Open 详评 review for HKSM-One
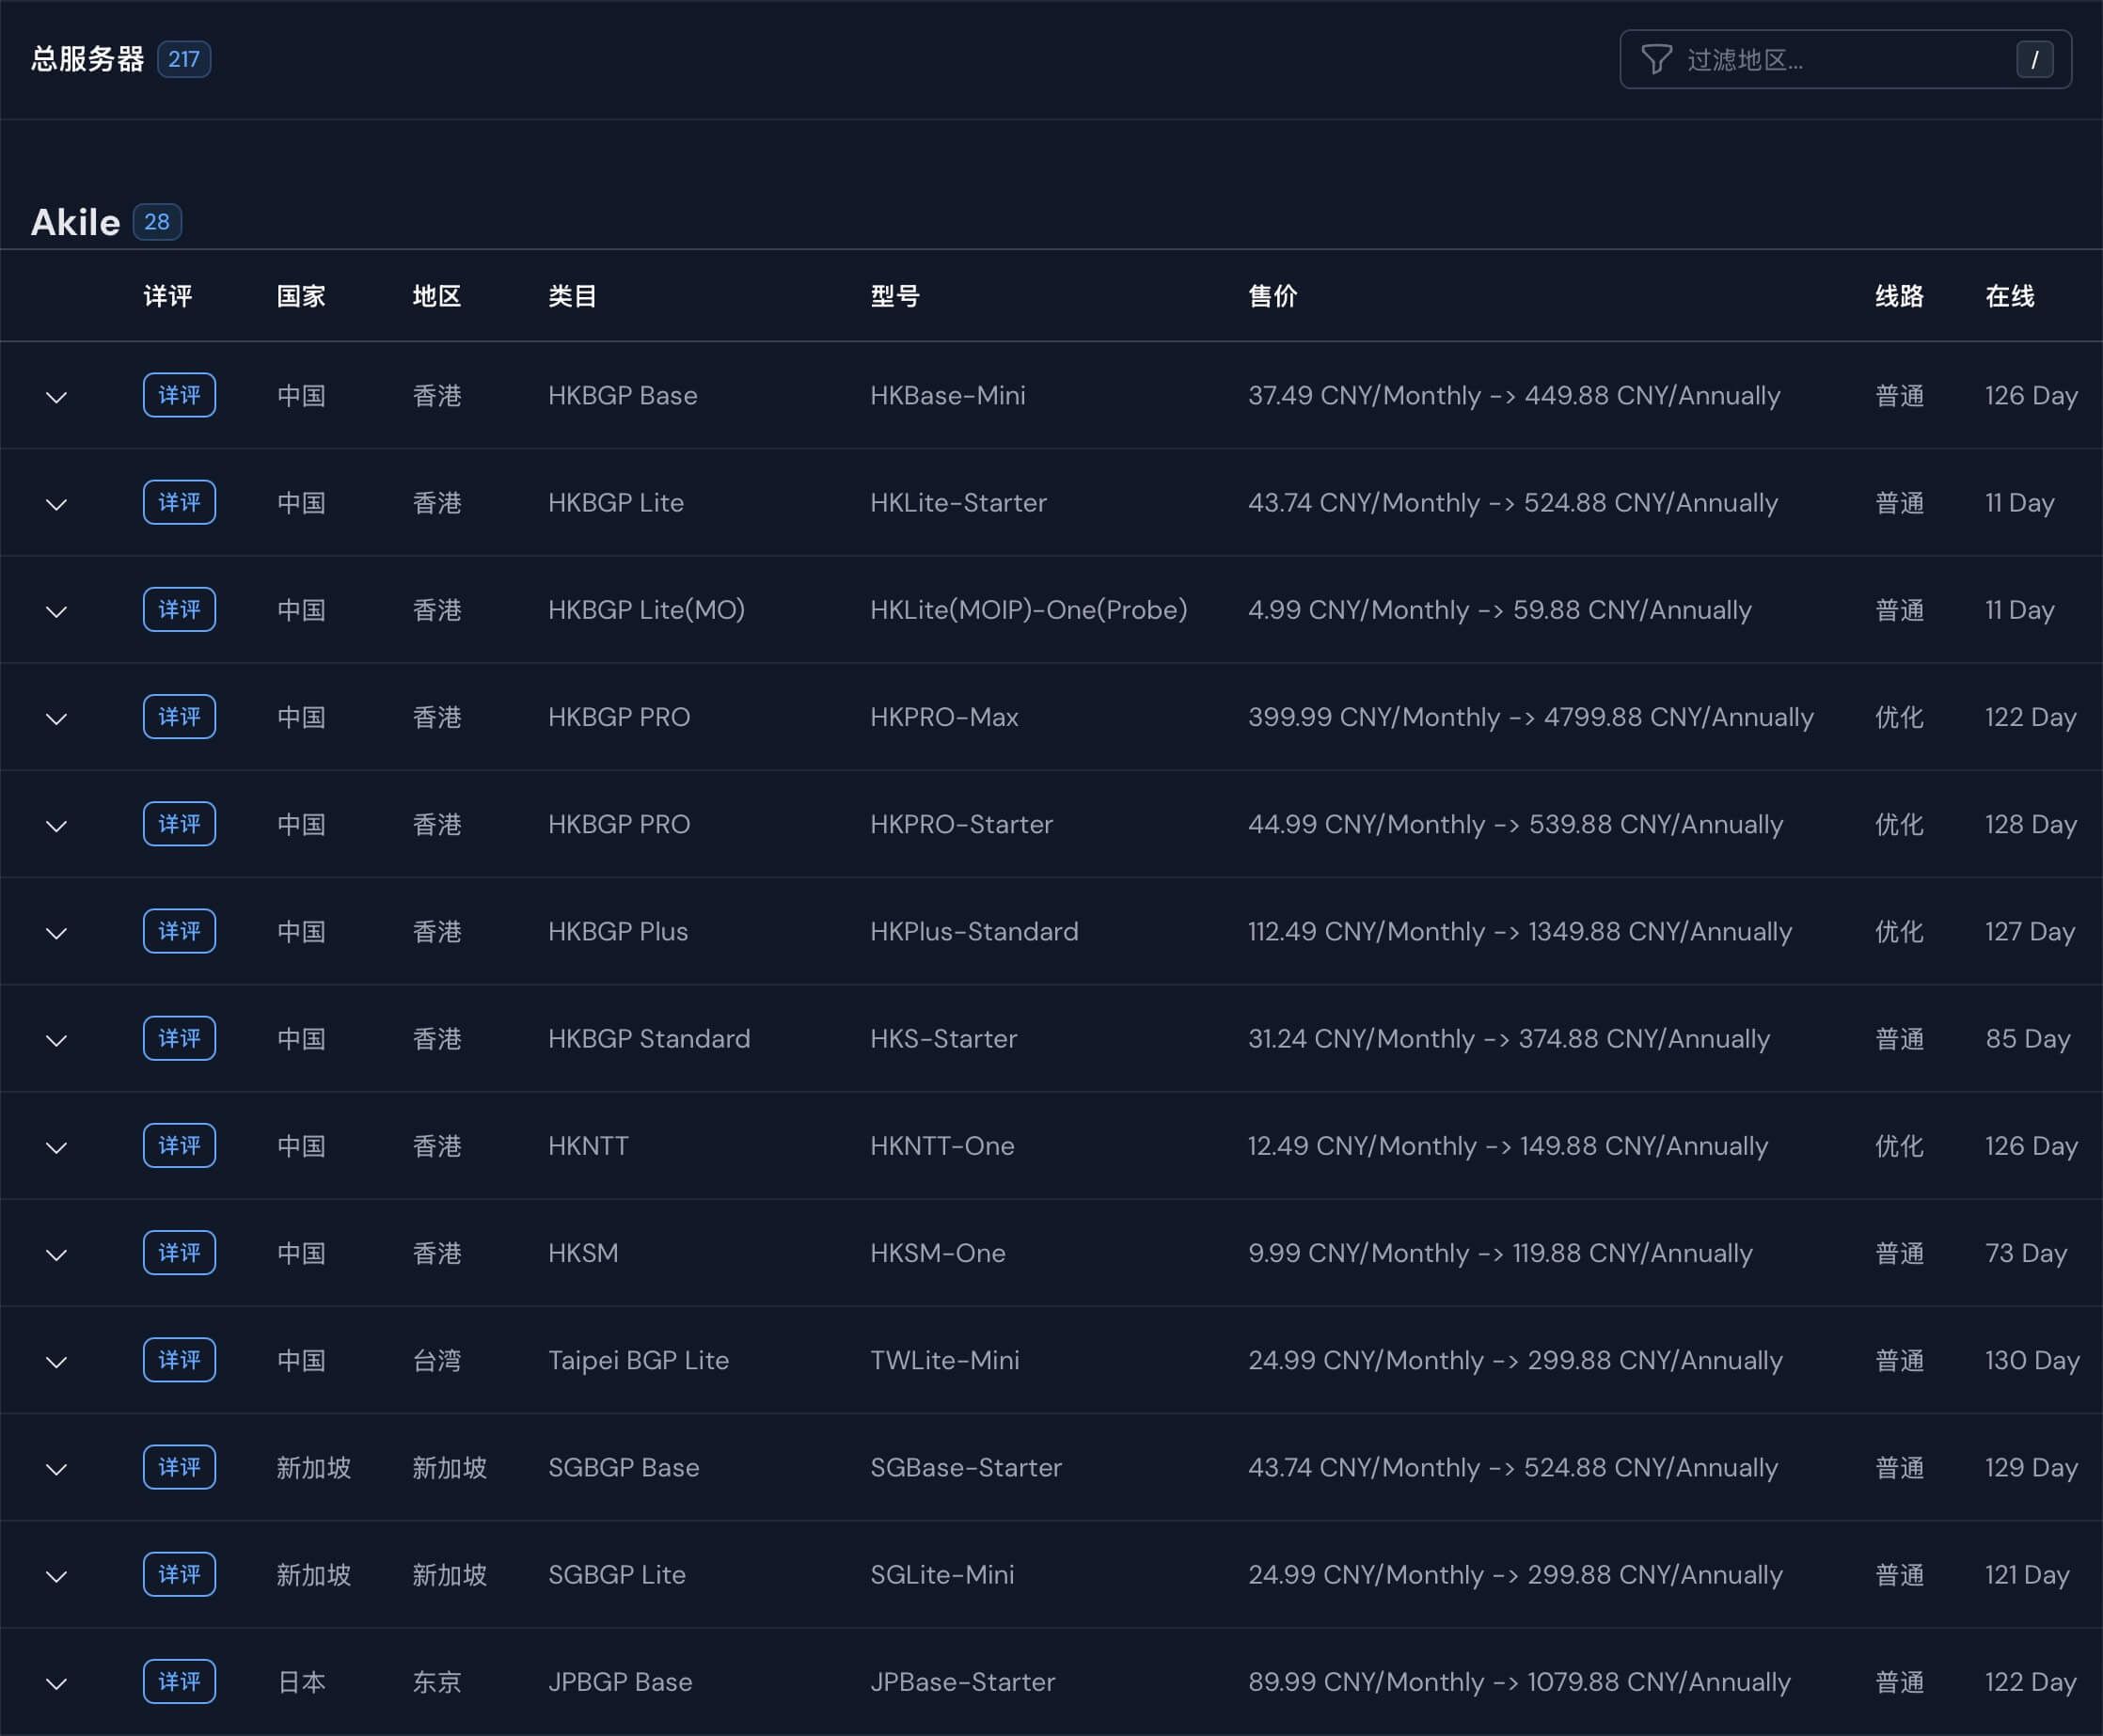Image resolution: width=2103 pixels, height=1736 pixels. 179,1252
